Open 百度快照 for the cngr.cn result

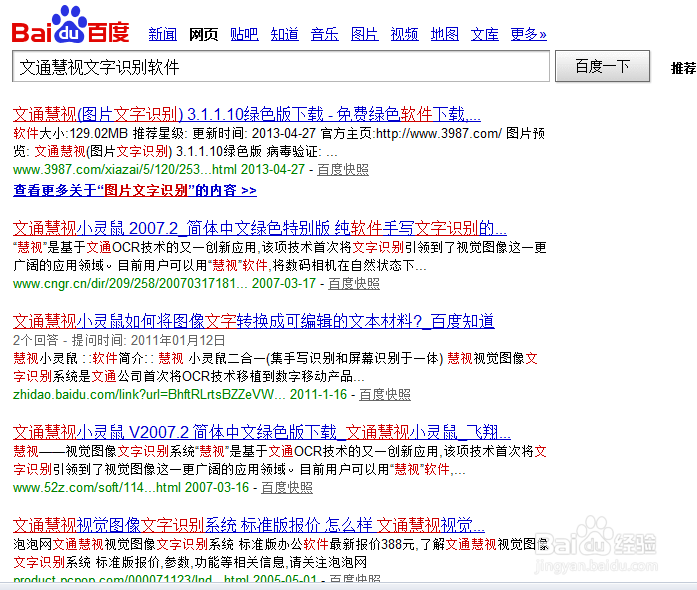point(354,283)
